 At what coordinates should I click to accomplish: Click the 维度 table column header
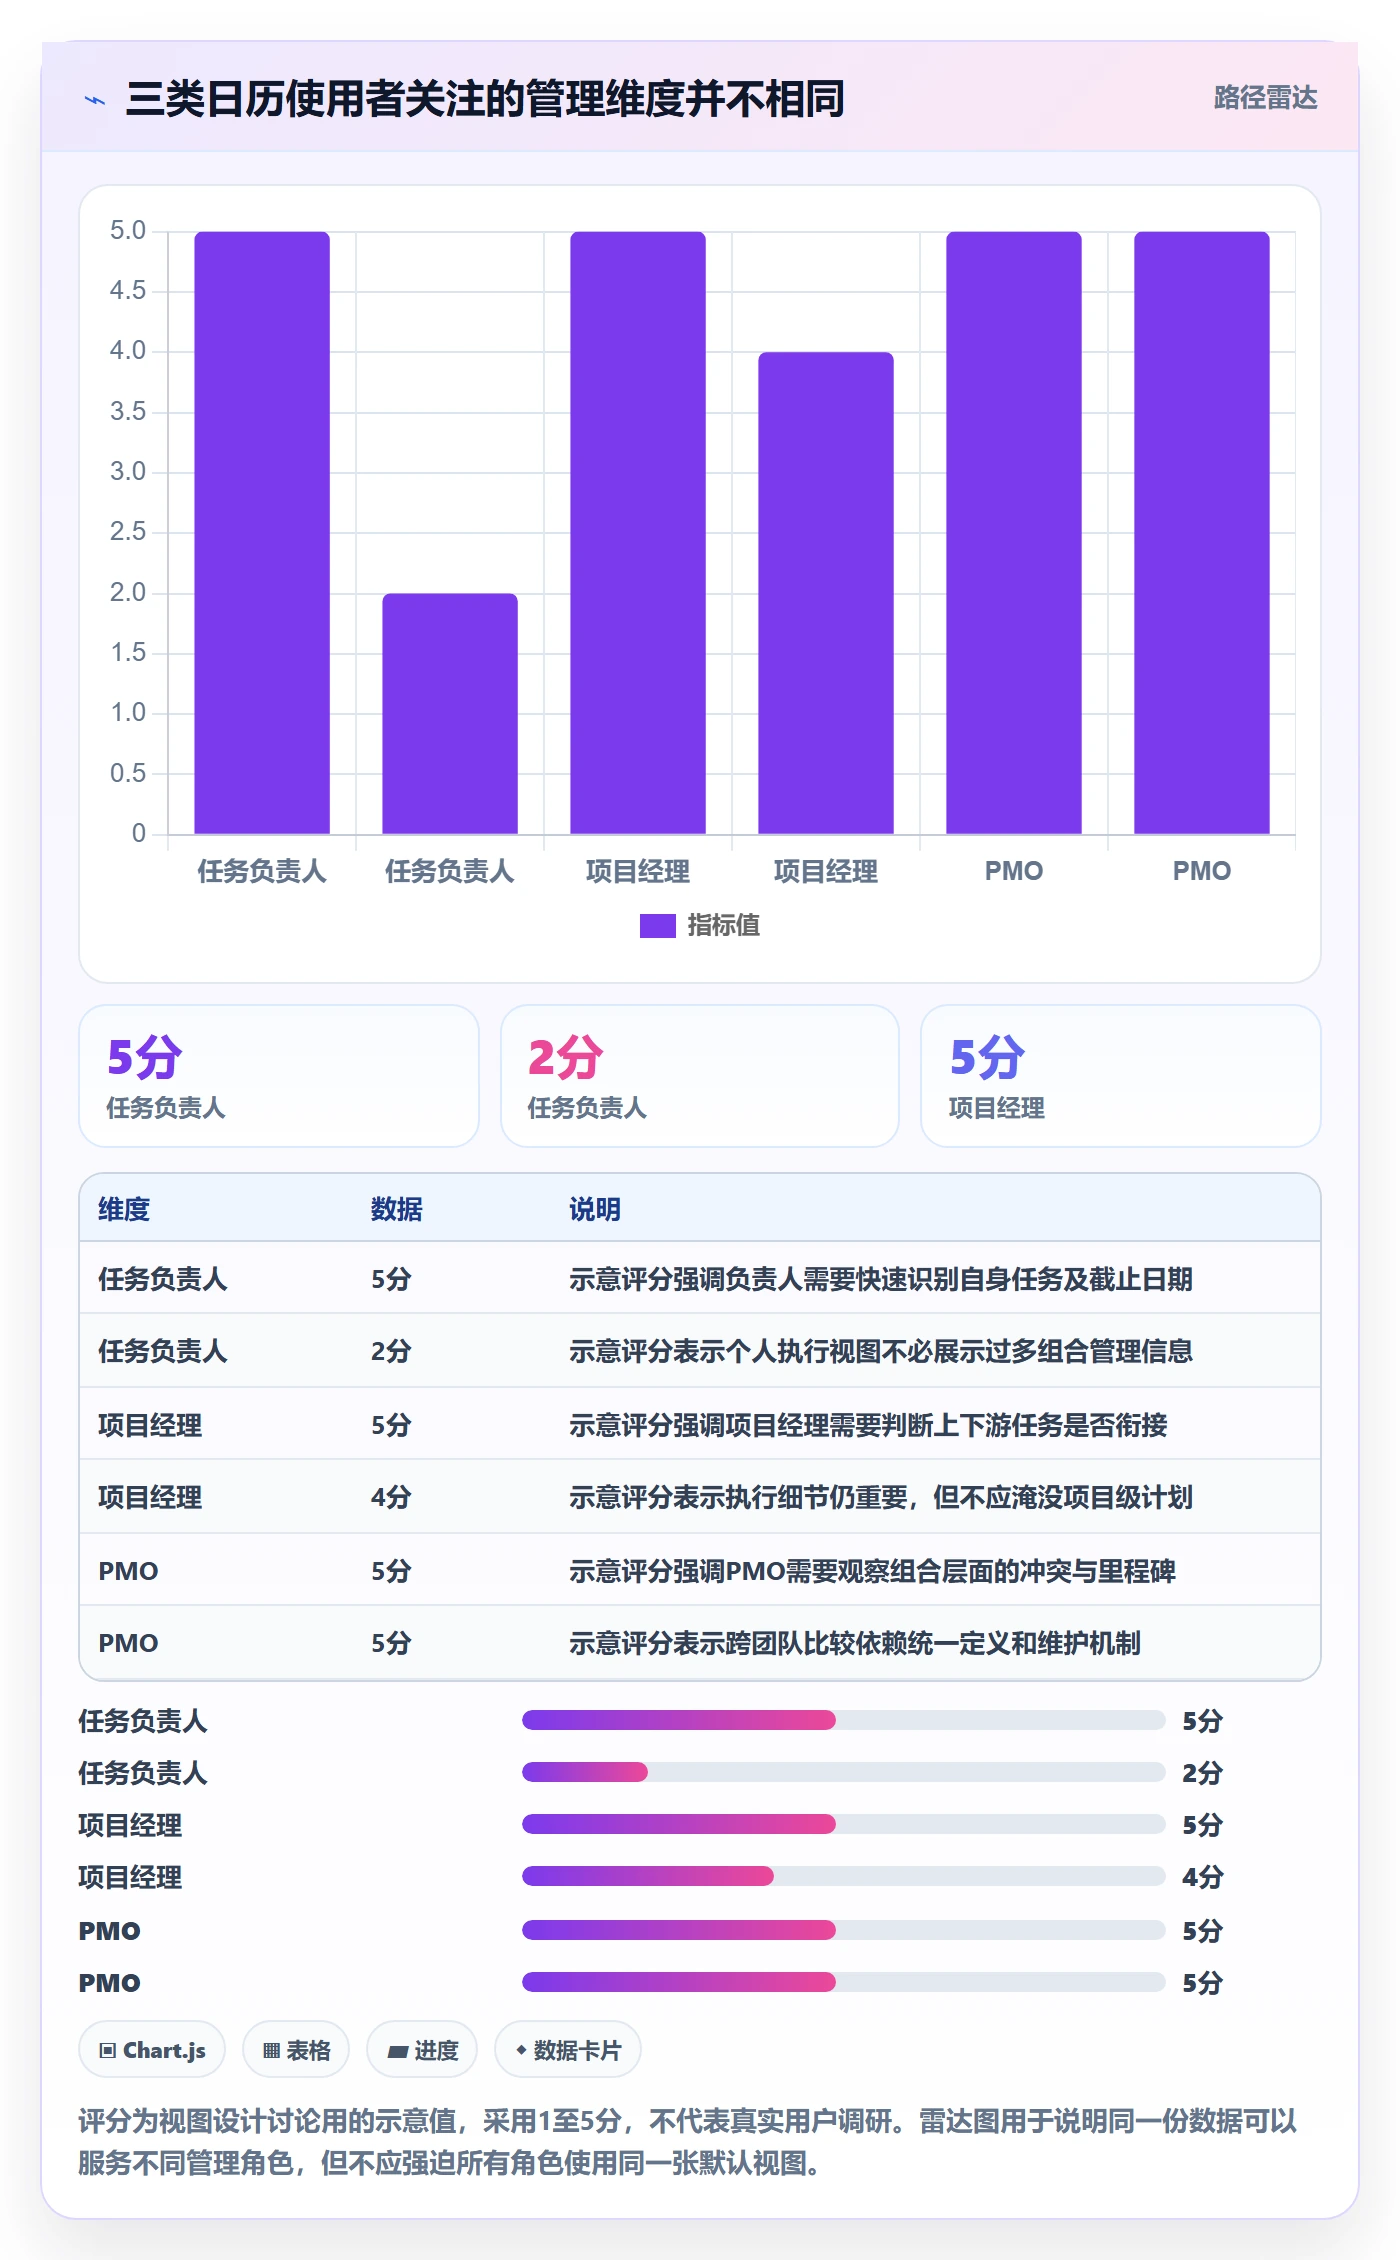[124, 1209]
